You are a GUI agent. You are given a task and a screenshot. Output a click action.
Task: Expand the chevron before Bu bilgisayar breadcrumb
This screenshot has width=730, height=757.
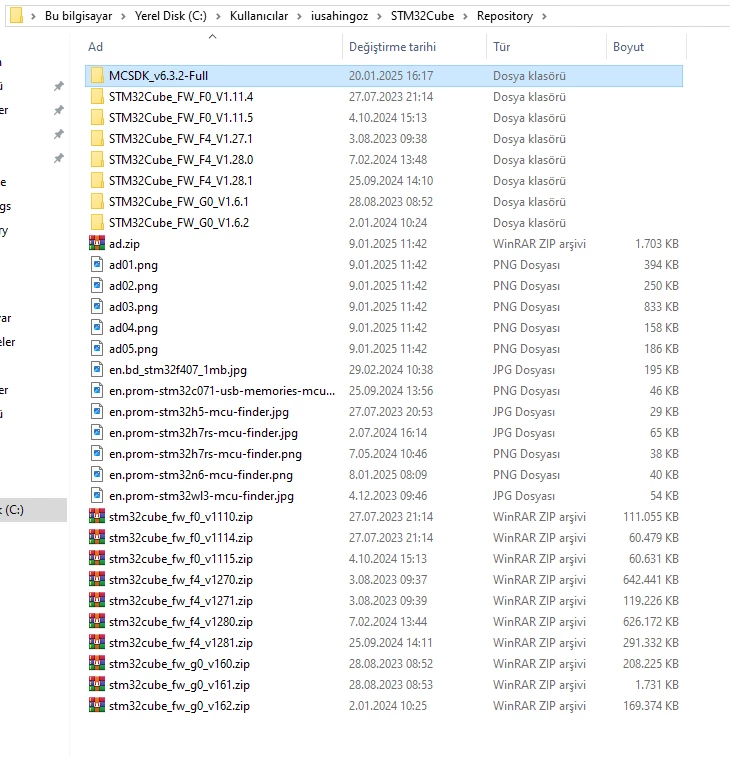pyautogui.click(x=33, y=16)
